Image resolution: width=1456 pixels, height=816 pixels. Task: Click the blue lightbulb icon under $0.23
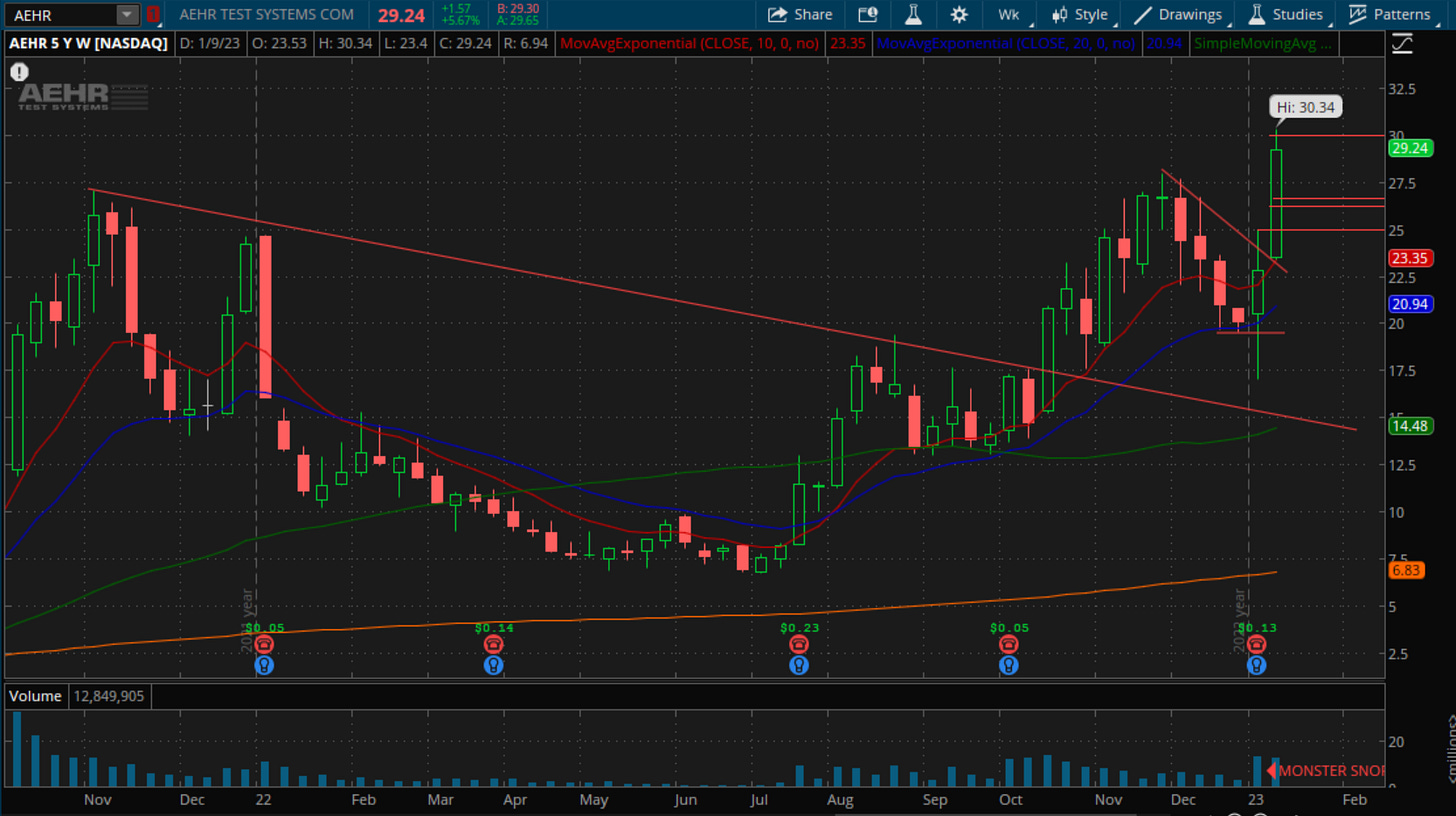[x=799, y=665]
